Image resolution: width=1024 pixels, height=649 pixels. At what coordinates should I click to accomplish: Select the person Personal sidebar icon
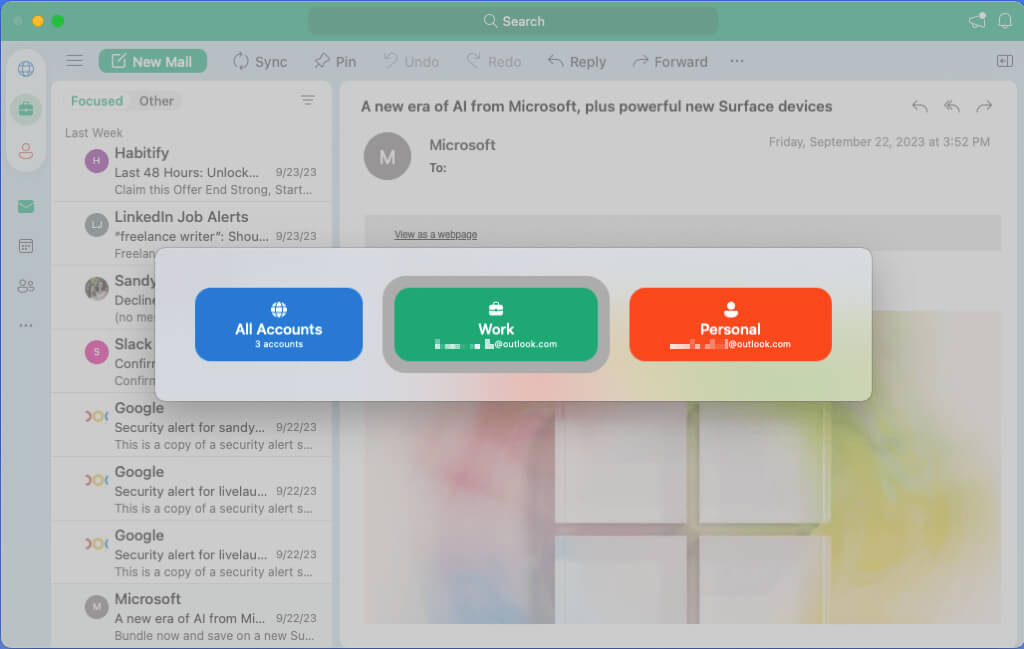(26, 151)
